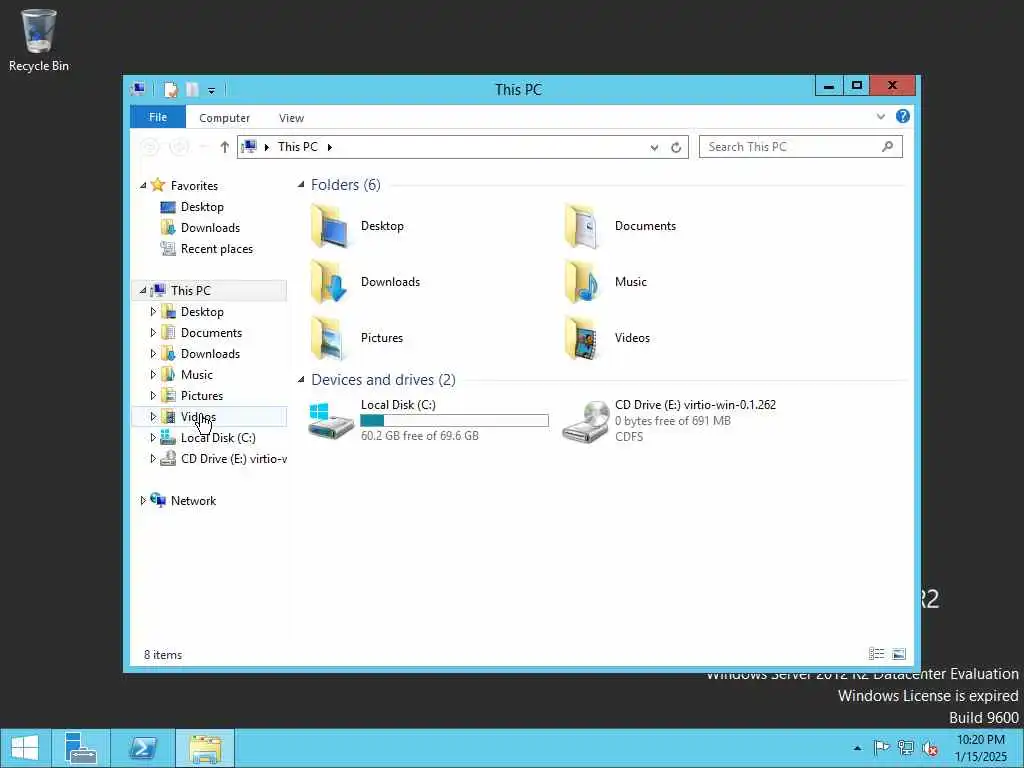Screen dimensions: 1024x768
Task: Open the Customize Quick Access Toolbar arrow
Action: tap(212, 90)
